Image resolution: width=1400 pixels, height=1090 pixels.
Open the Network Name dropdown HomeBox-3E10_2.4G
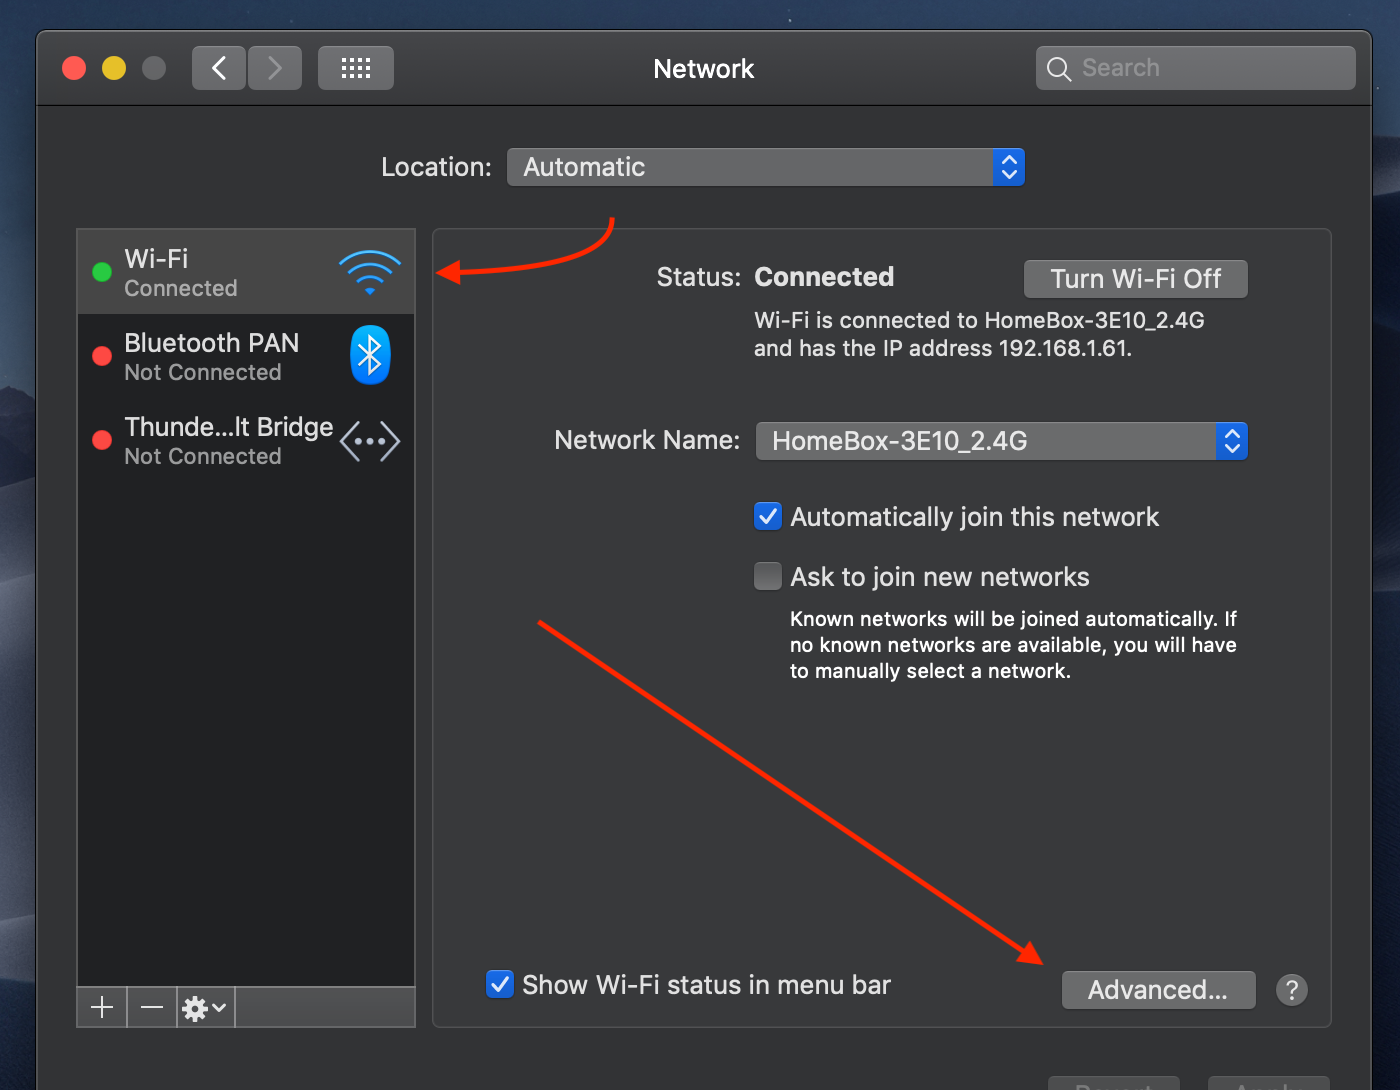pos(1002,441)
